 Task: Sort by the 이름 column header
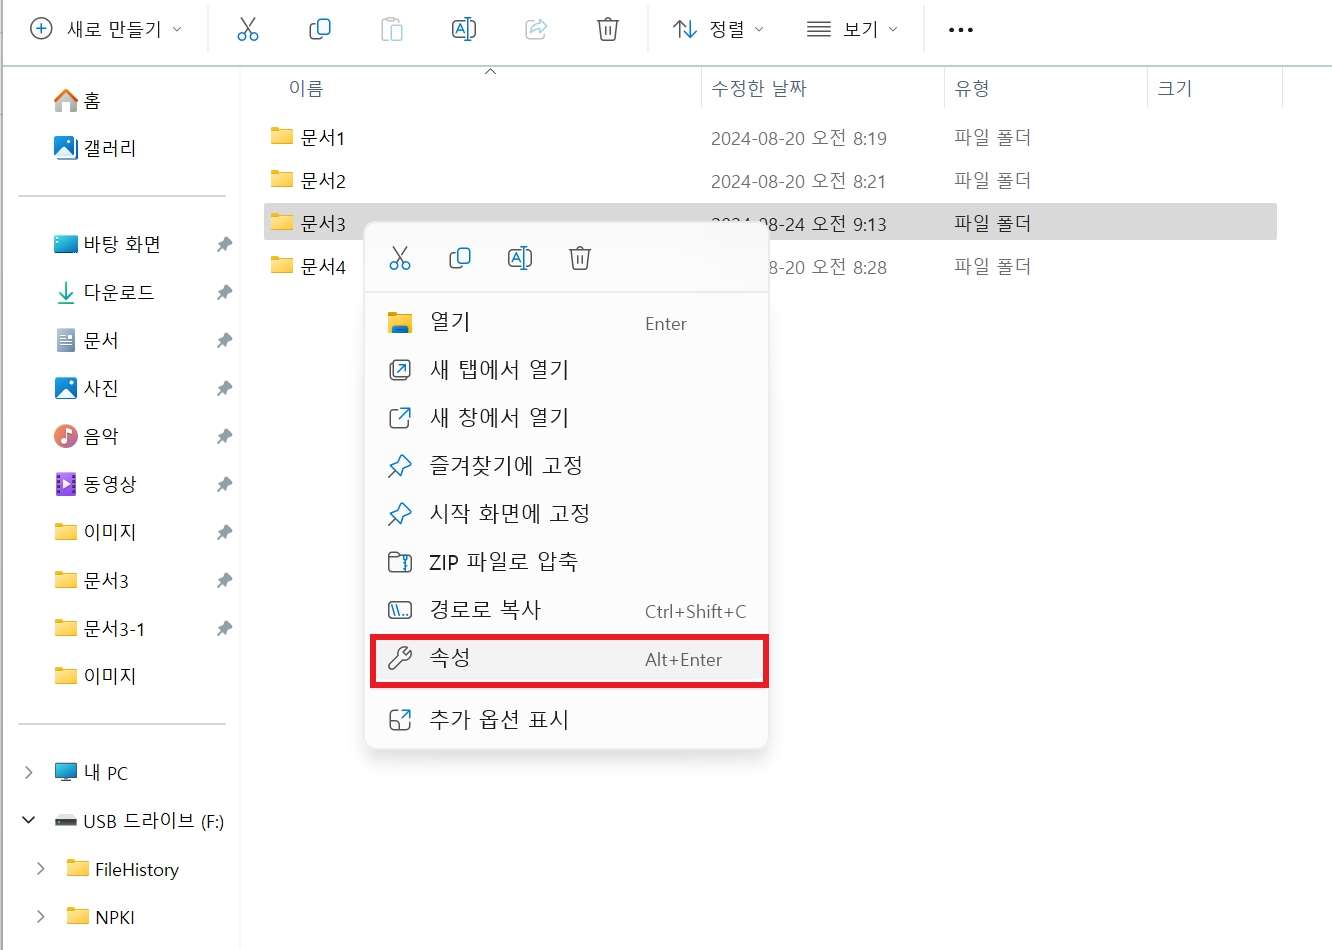click(306, 89)
